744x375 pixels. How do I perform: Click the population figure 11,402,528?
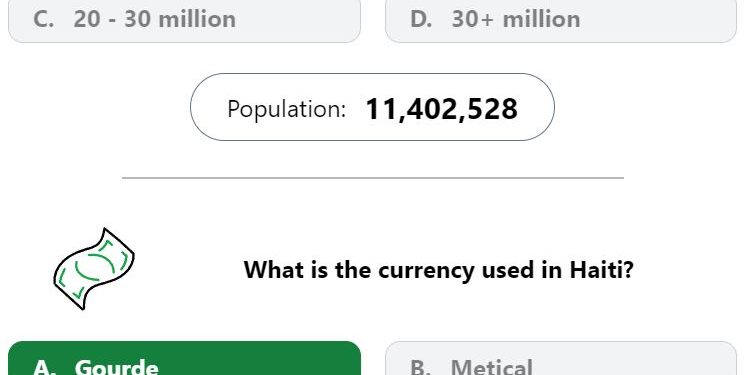tap(441, 109)
